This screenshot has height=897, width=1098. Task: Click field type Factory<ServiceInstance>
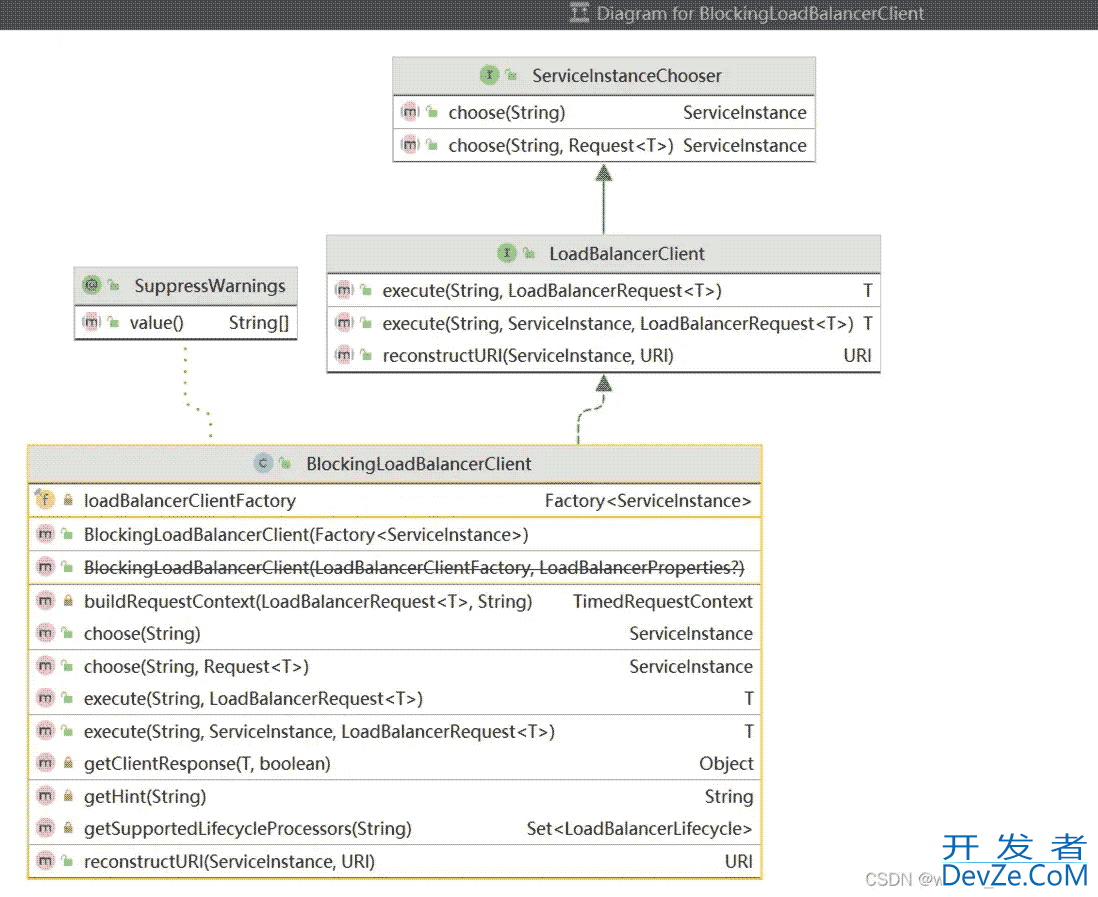[x=648, y=501]
